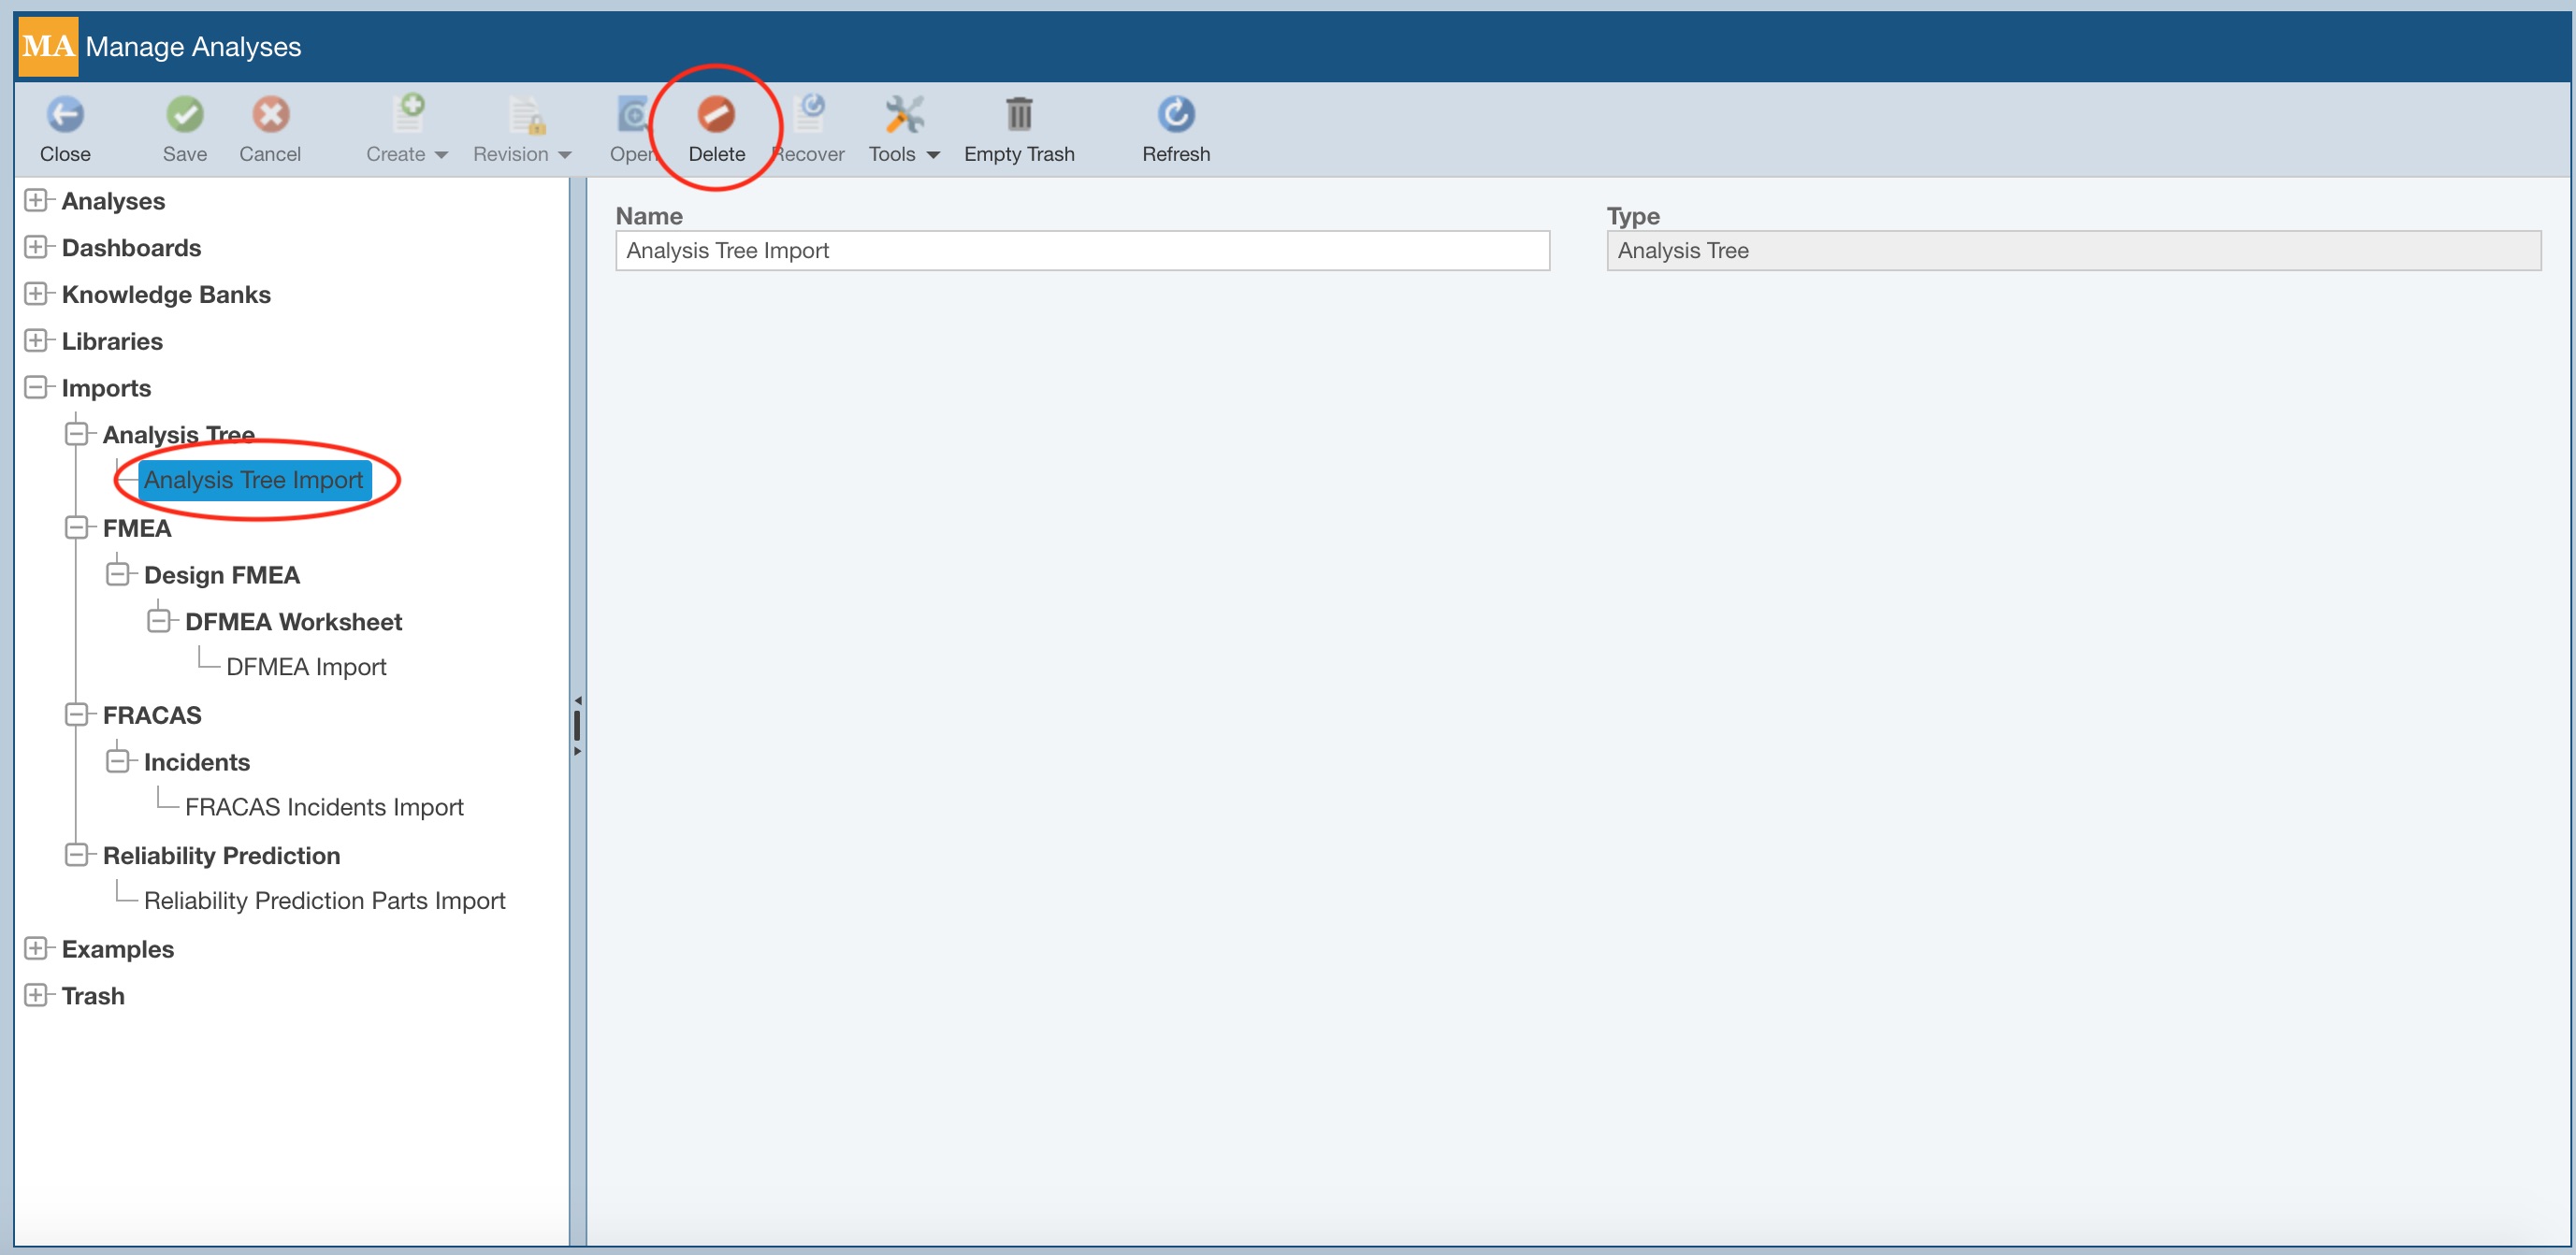Click the Save icon in the toolbar

[x=184, y=128]
